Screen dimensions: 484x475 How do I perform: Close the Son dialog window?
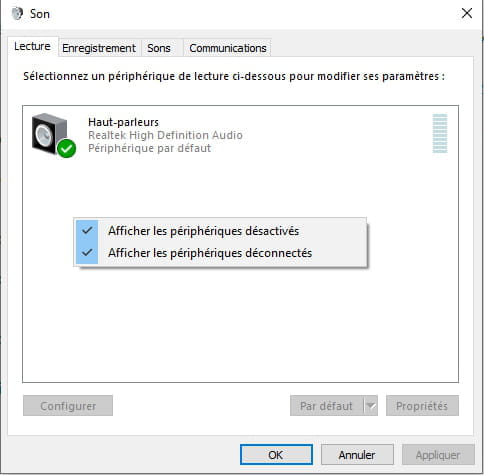[467, 13]
